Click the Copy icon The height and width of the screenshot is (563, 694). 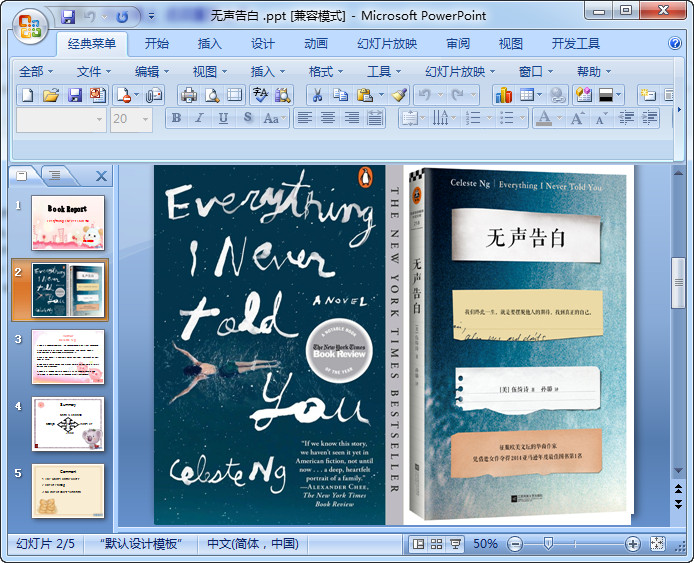340,95
